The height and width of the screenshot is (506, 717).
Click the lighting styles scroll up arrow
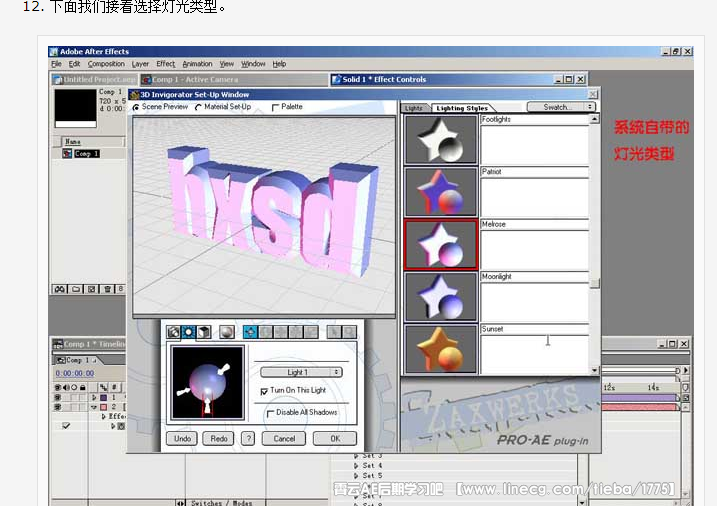click(594, 119)
